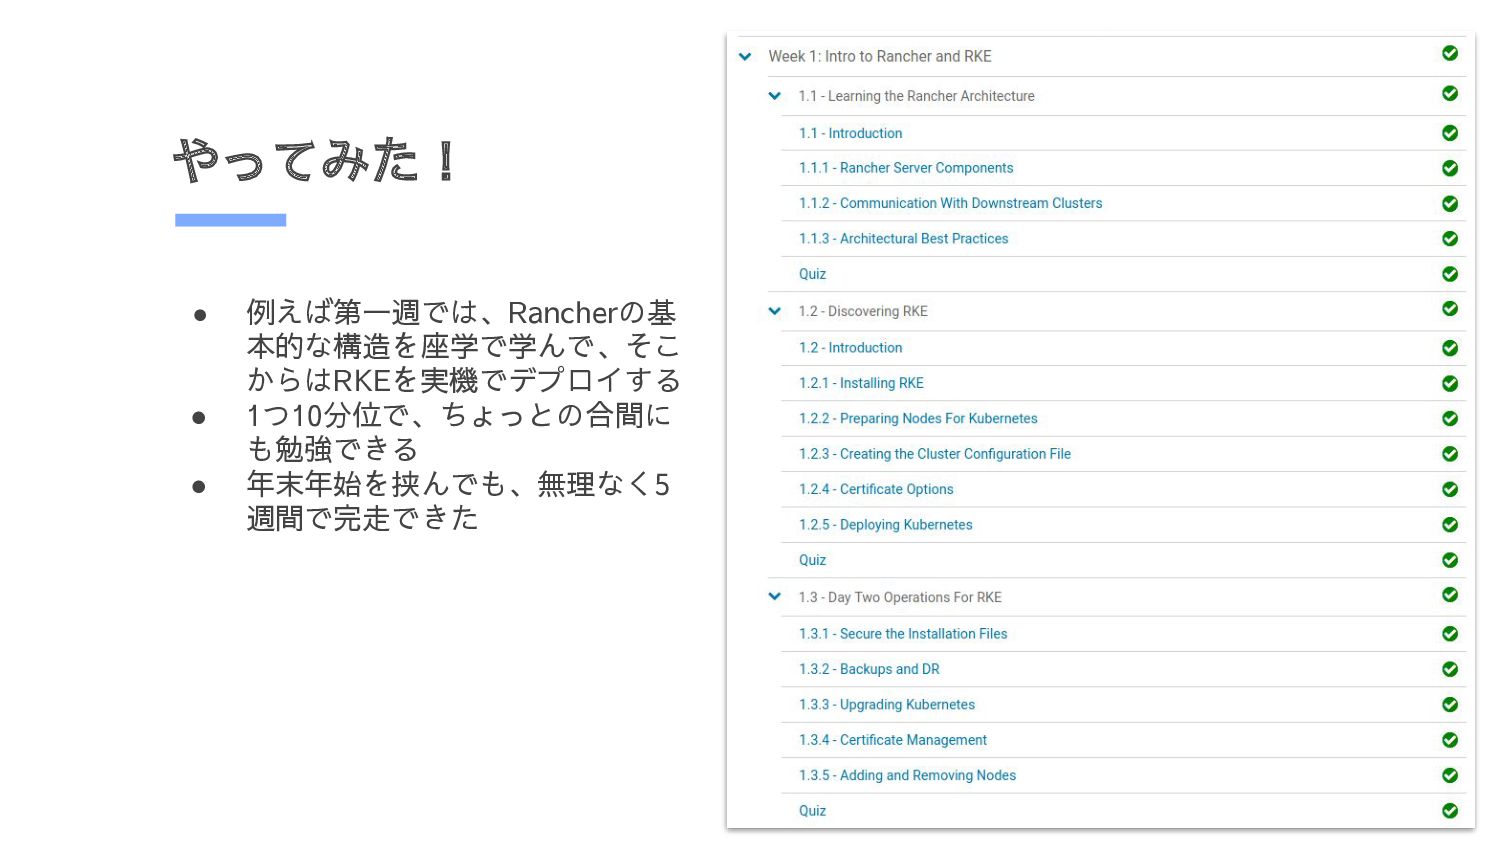This screenshot has height=844, width=1500.
Task: Click the completion check beside 1.2 - Introduction
Action: coord(1450,348)
